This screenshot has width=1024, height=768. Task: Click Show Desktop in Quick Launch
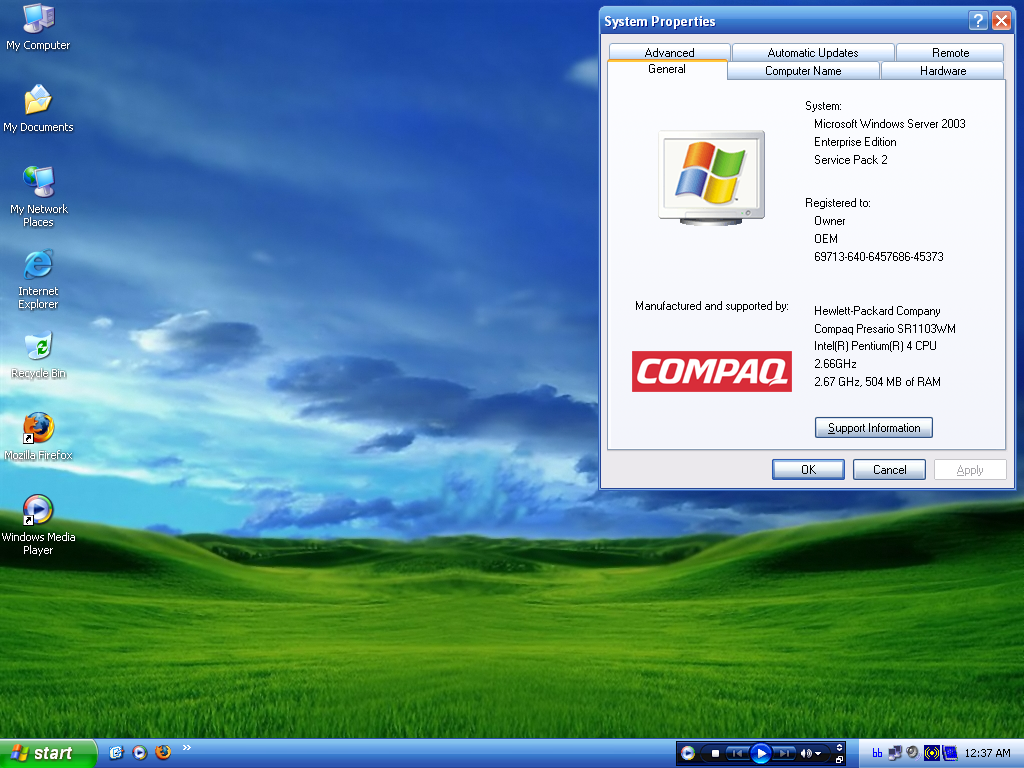[116, 753]
